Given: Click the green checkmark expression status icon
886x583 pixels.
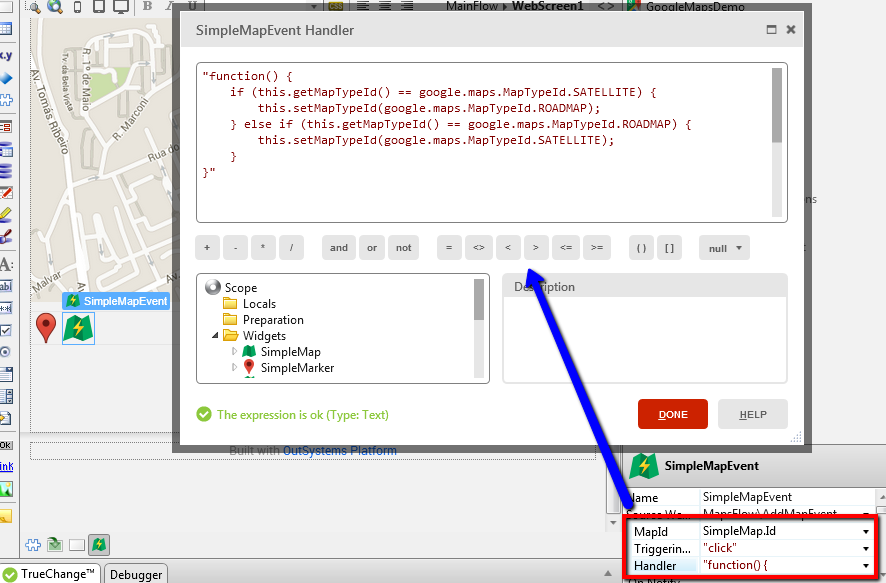Looking at the screenshot, I should [x=204, y=414].
